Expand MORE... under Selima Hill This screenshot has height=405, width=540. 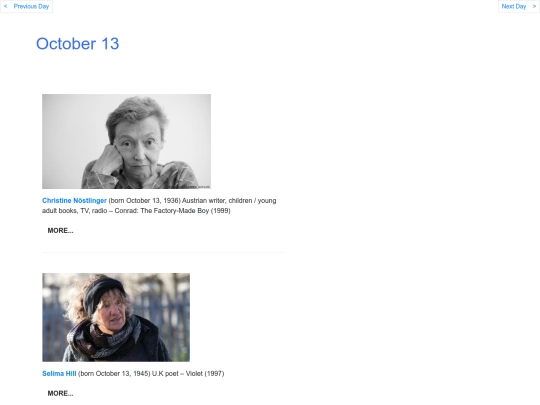pyautogui.click(x=60, y=393)
